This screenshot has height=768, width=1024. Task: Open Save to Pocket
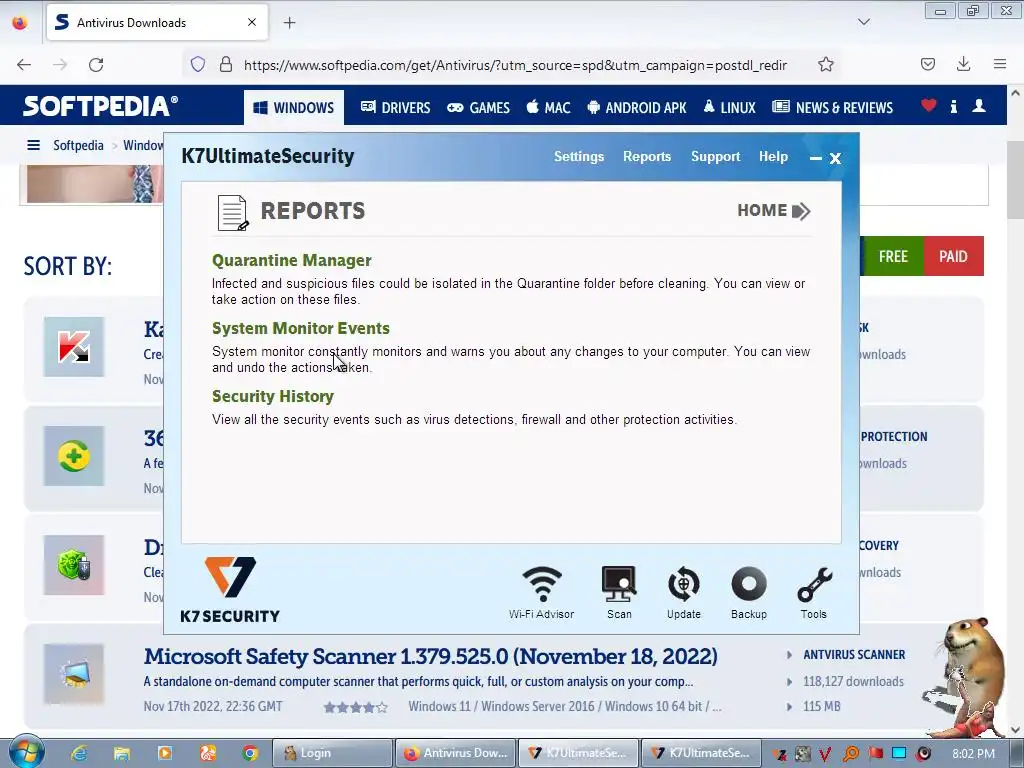tap(928, 64)
